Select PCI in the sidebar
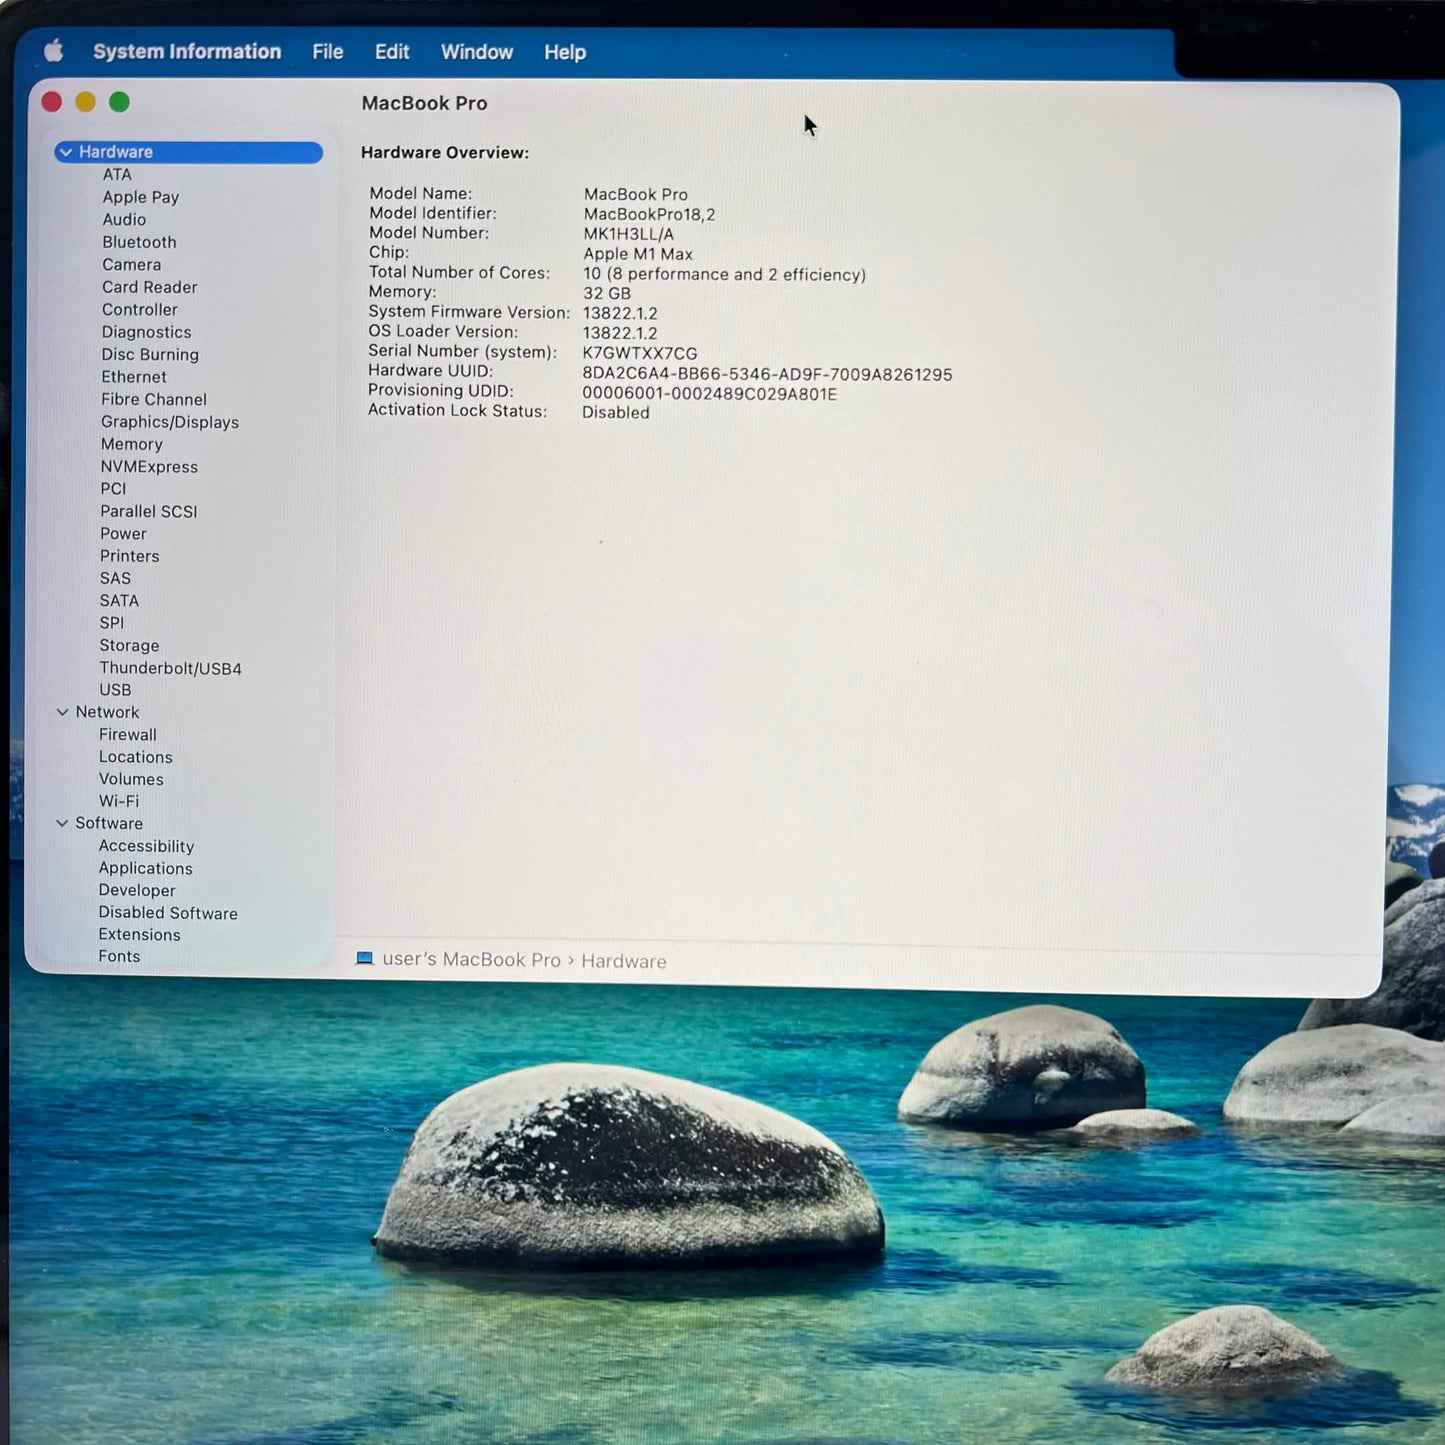This screenshot has height=1445, width=1445. [113, 489]
